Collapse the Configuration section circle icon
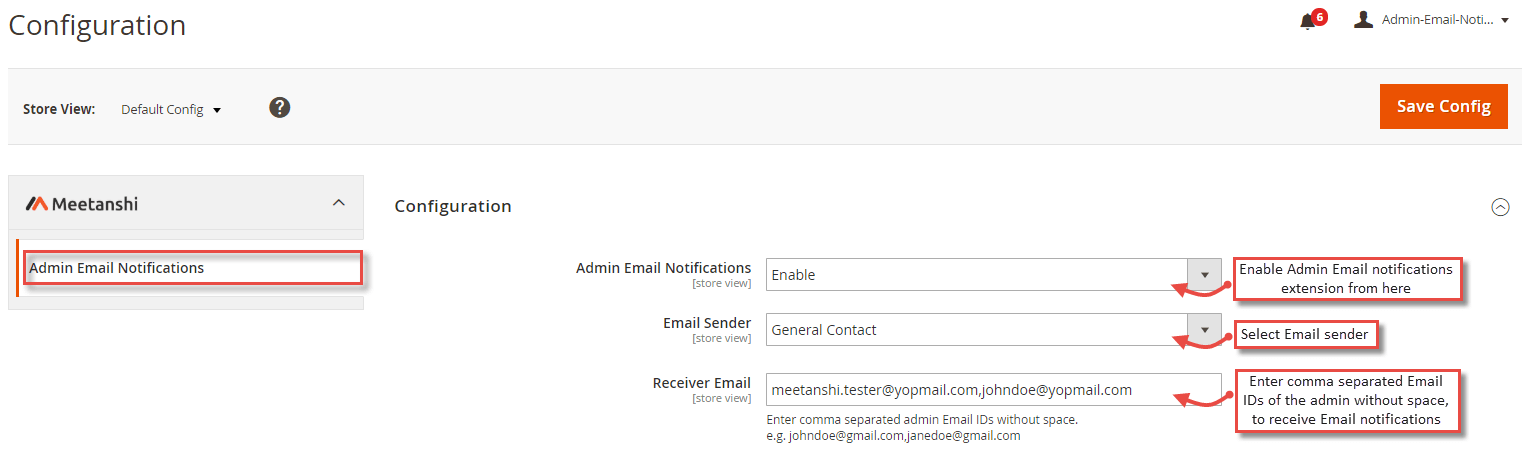The height and width of the screenshot is (456, 1522). [x=1500, y=207]
